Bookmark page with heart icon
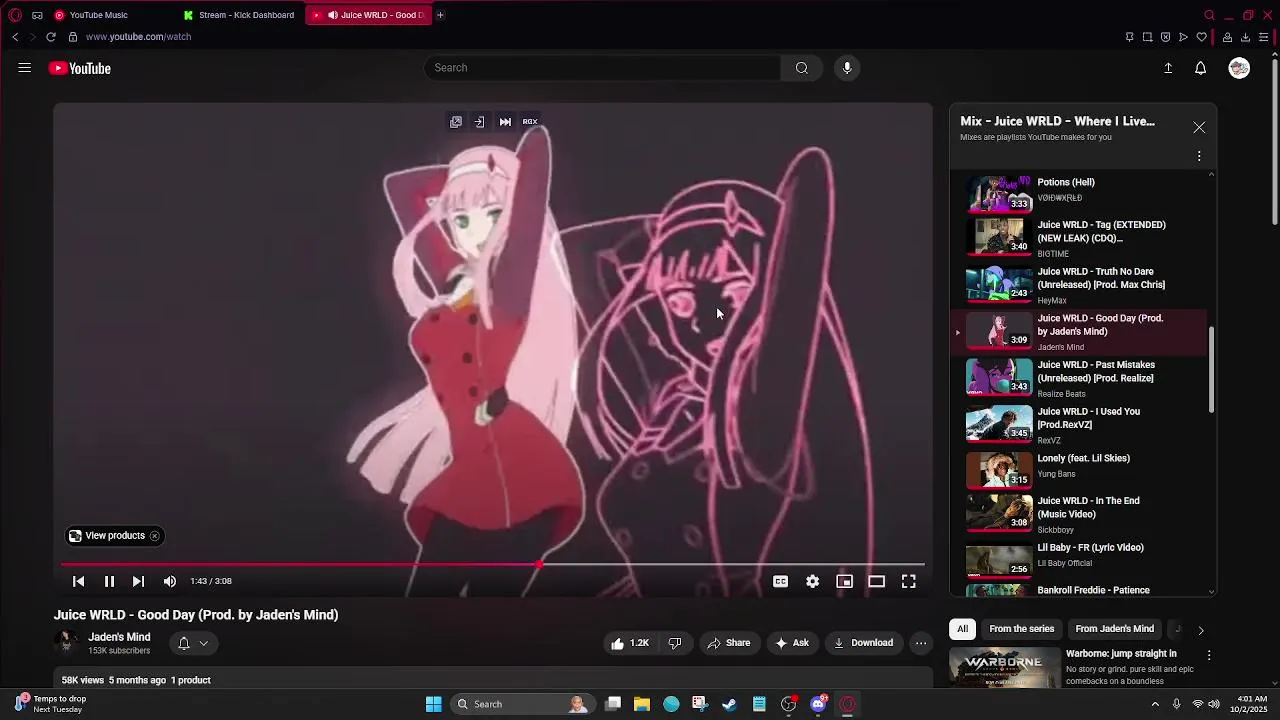Image resolution: width=1280 pixels, height=720 pixels. click(1201, 37)
